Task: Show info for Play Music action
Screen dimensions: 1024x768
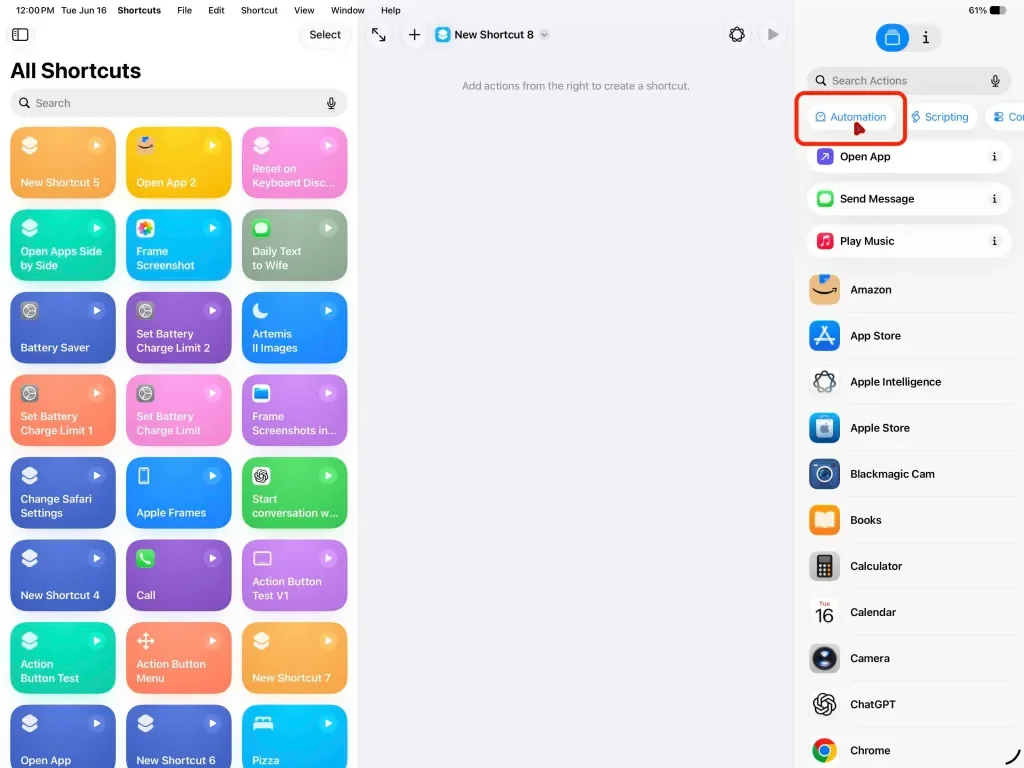Action: tap(994, 241)
